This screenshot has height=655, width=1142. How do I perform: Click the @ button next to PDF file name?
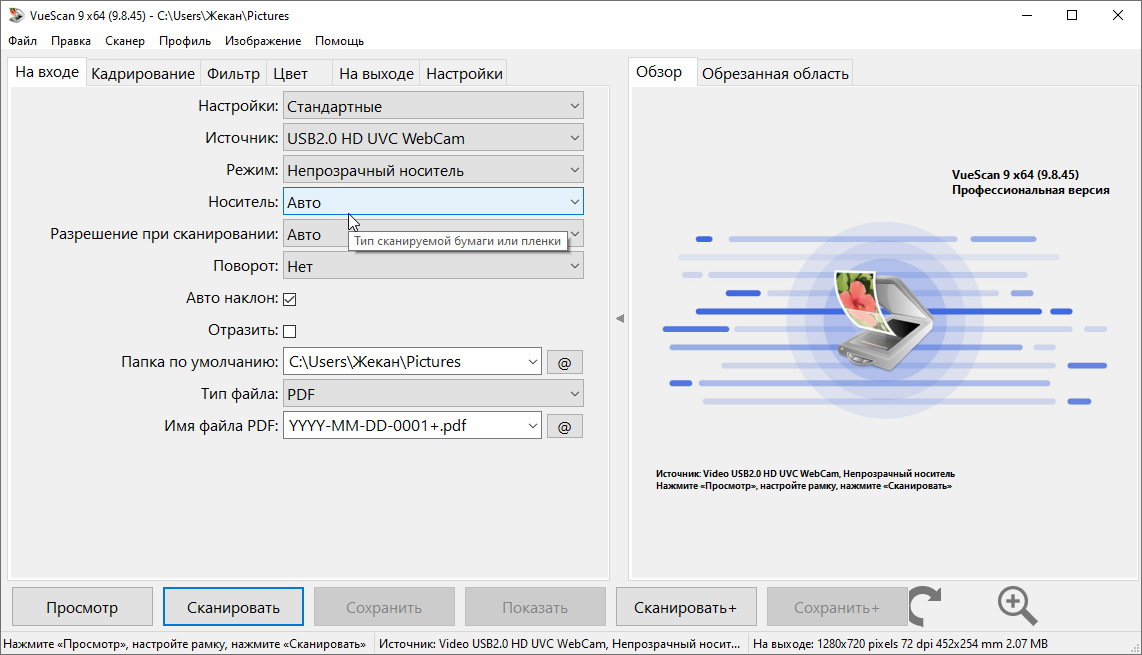[564, 426]
